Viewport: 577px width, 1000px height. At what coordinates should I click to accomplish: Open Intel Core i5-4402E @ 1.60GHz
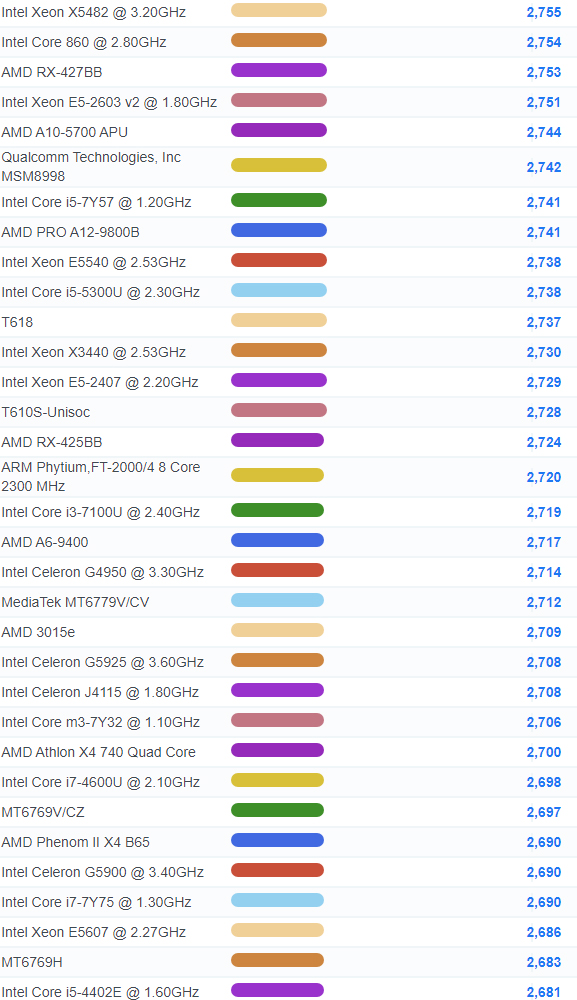point(100,992)
